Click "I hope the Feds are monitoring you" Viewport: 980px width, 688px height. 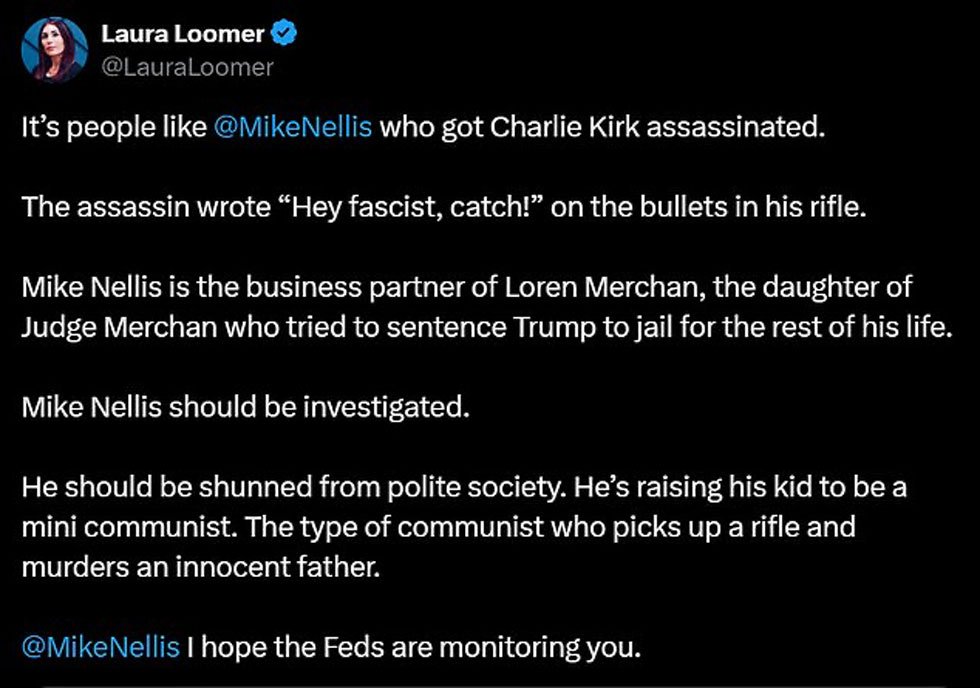pyautogui.click(x=413, y=647)
